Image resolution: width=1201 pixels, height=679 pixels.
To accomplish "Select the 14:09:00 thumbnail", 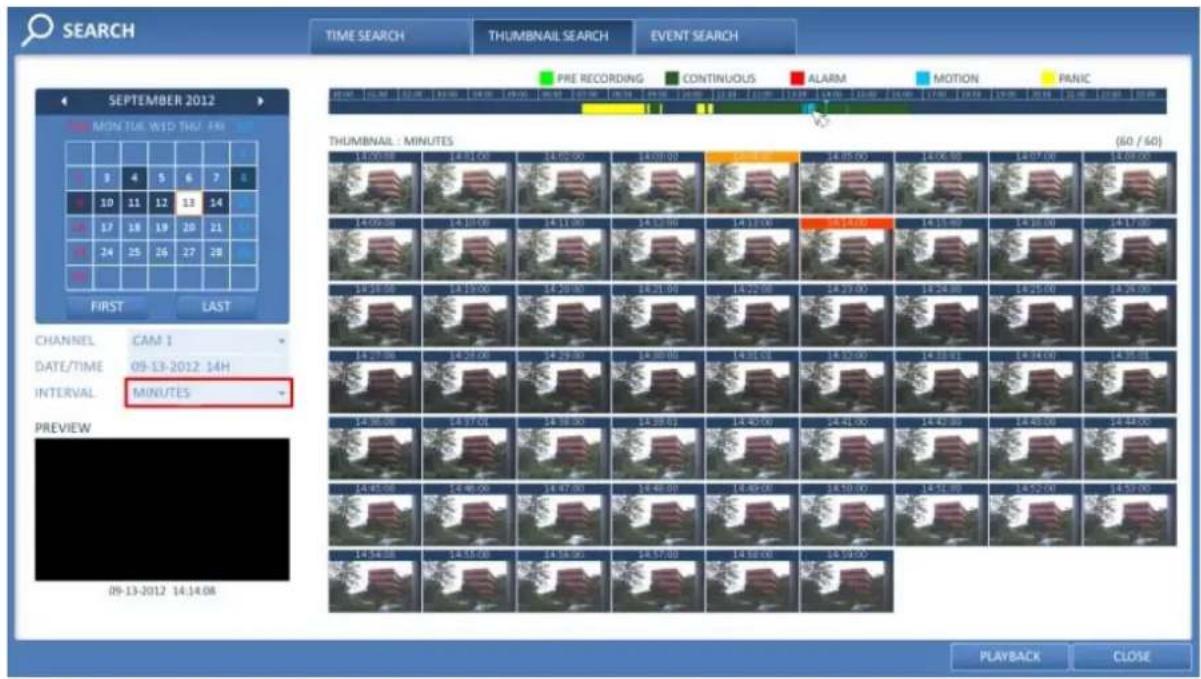I will 374,248.
